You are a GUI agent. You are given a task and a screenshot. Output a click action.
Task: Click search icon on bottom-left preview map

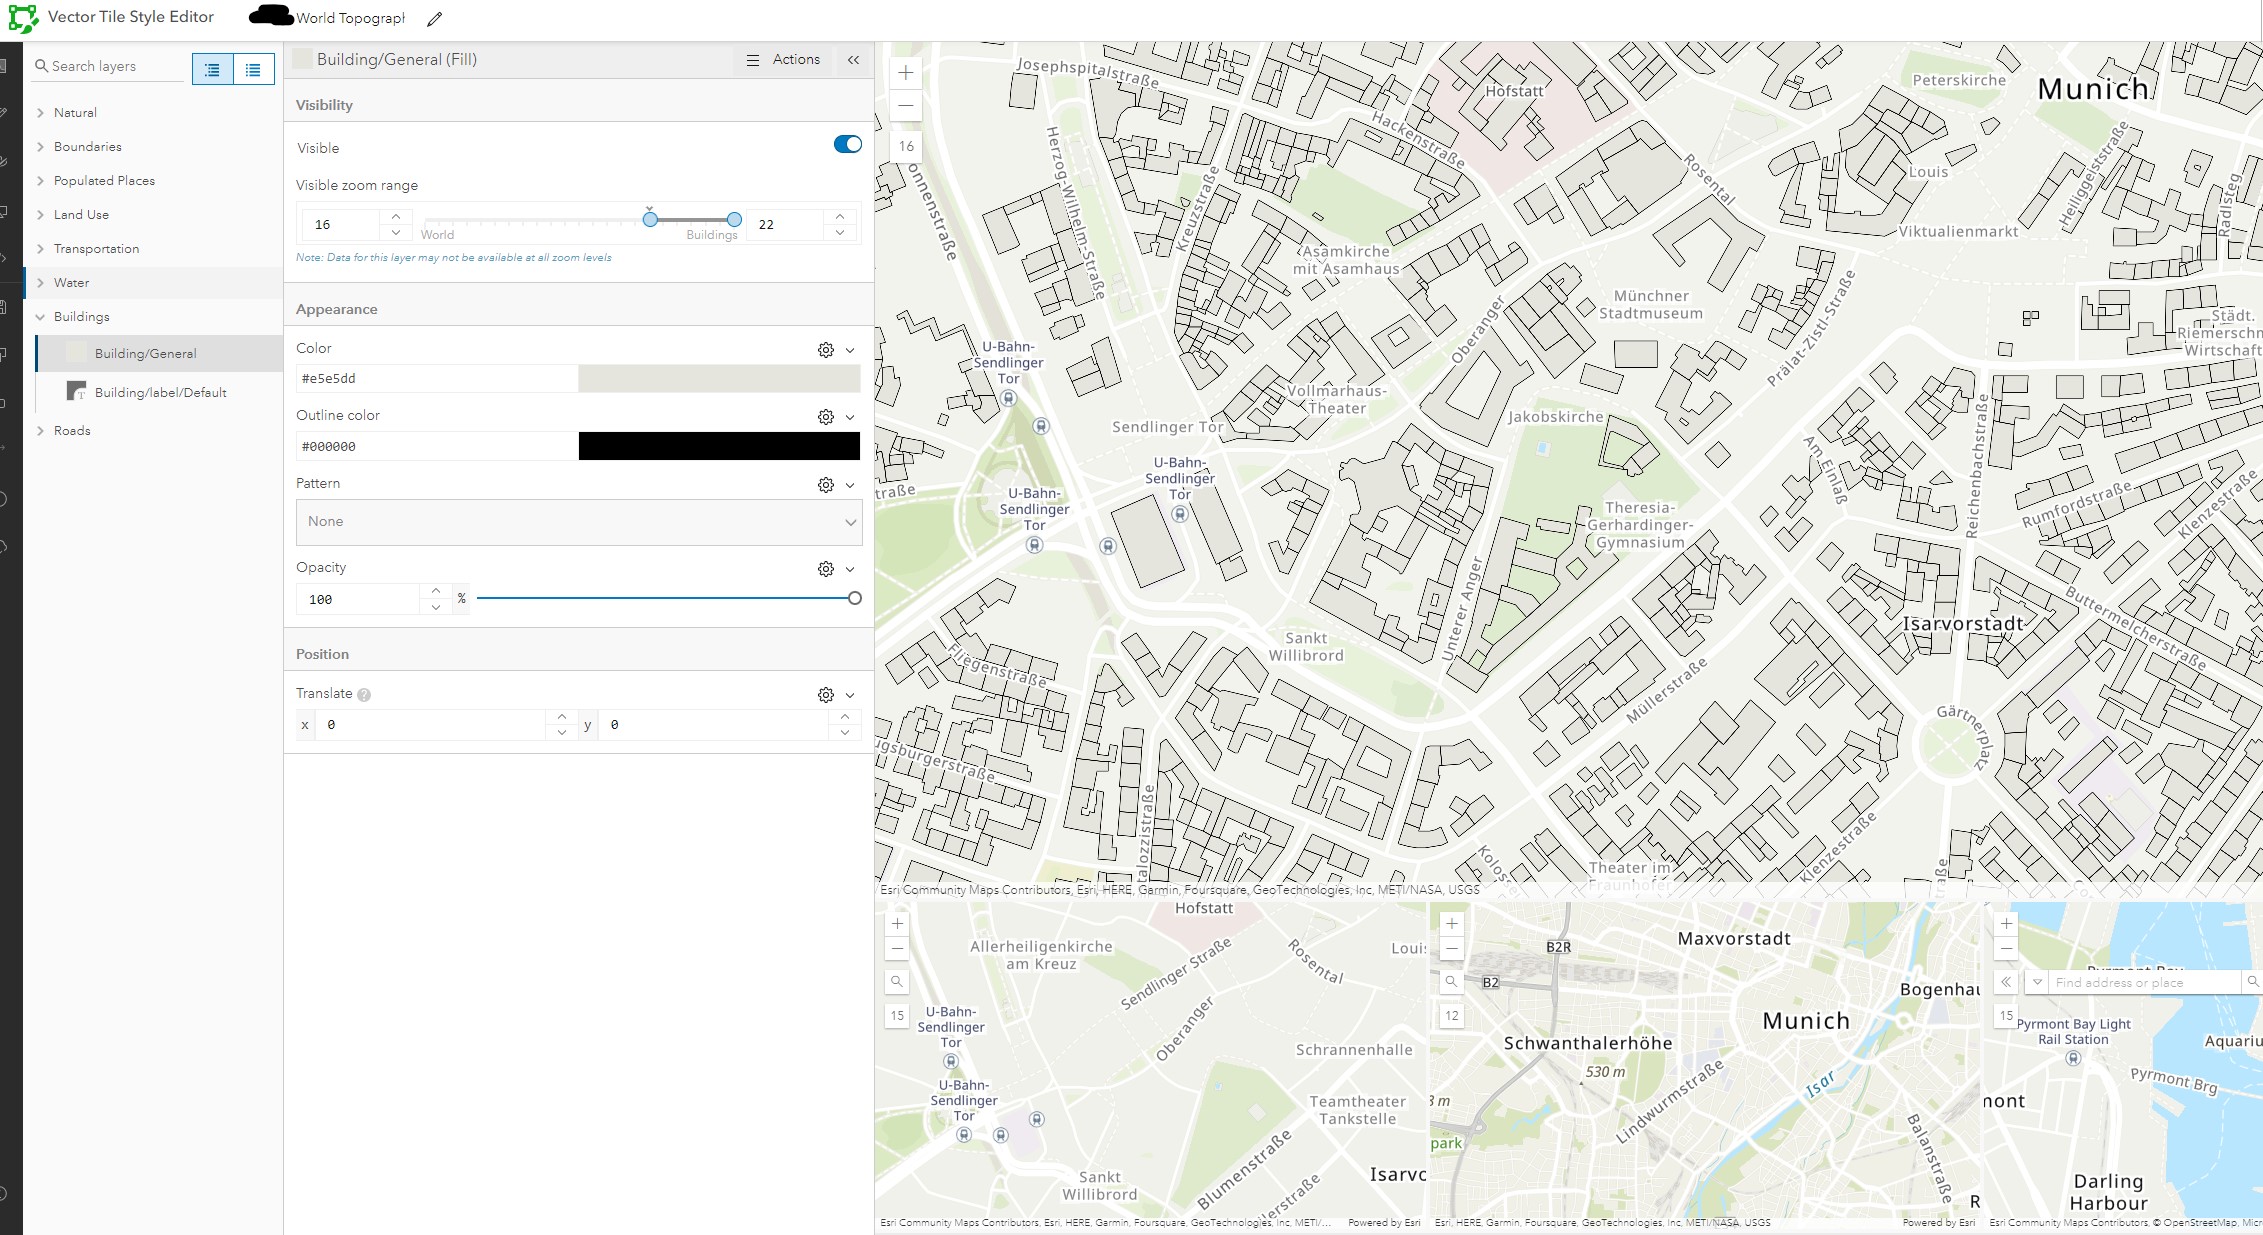pyautogui.click(x=897, y=982)
